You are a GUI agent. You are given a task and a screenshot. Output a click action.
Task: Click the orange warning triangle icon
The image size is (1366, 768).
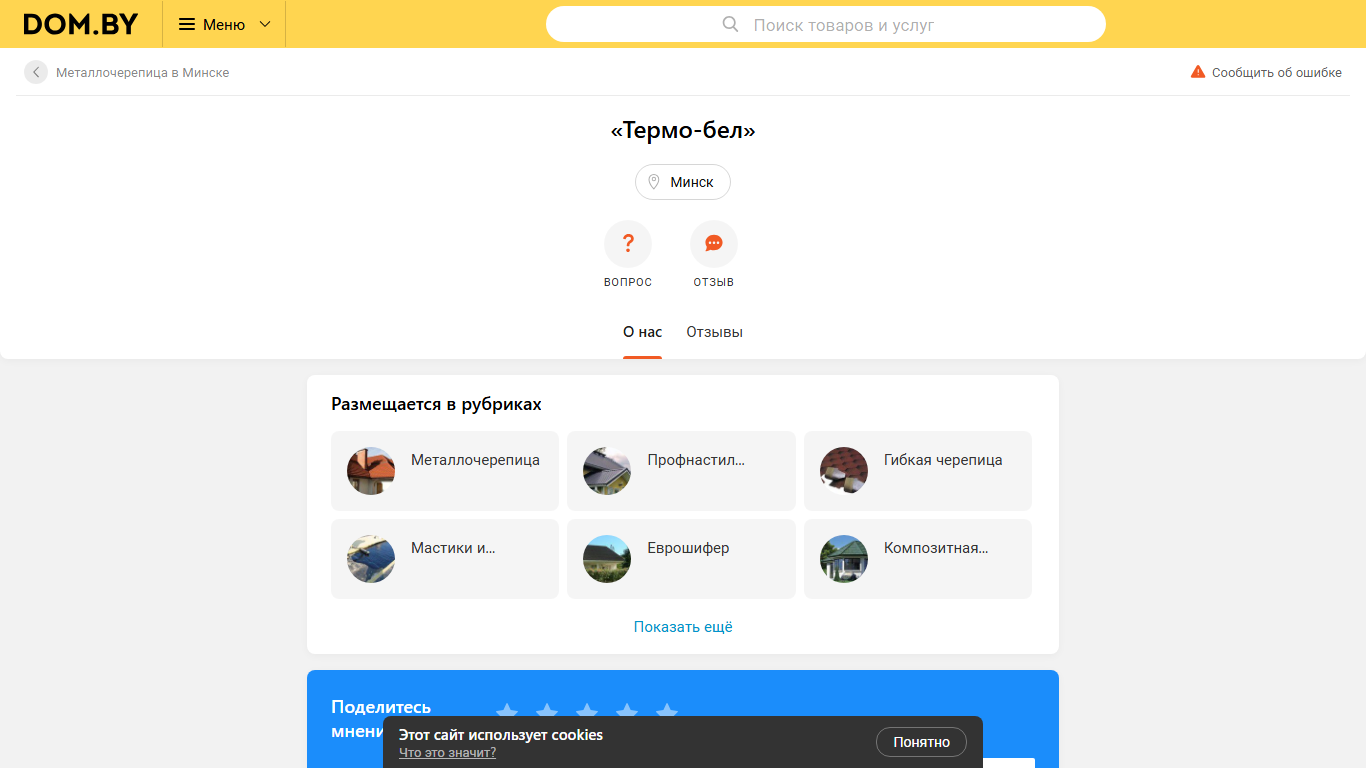coord(1198,72)
